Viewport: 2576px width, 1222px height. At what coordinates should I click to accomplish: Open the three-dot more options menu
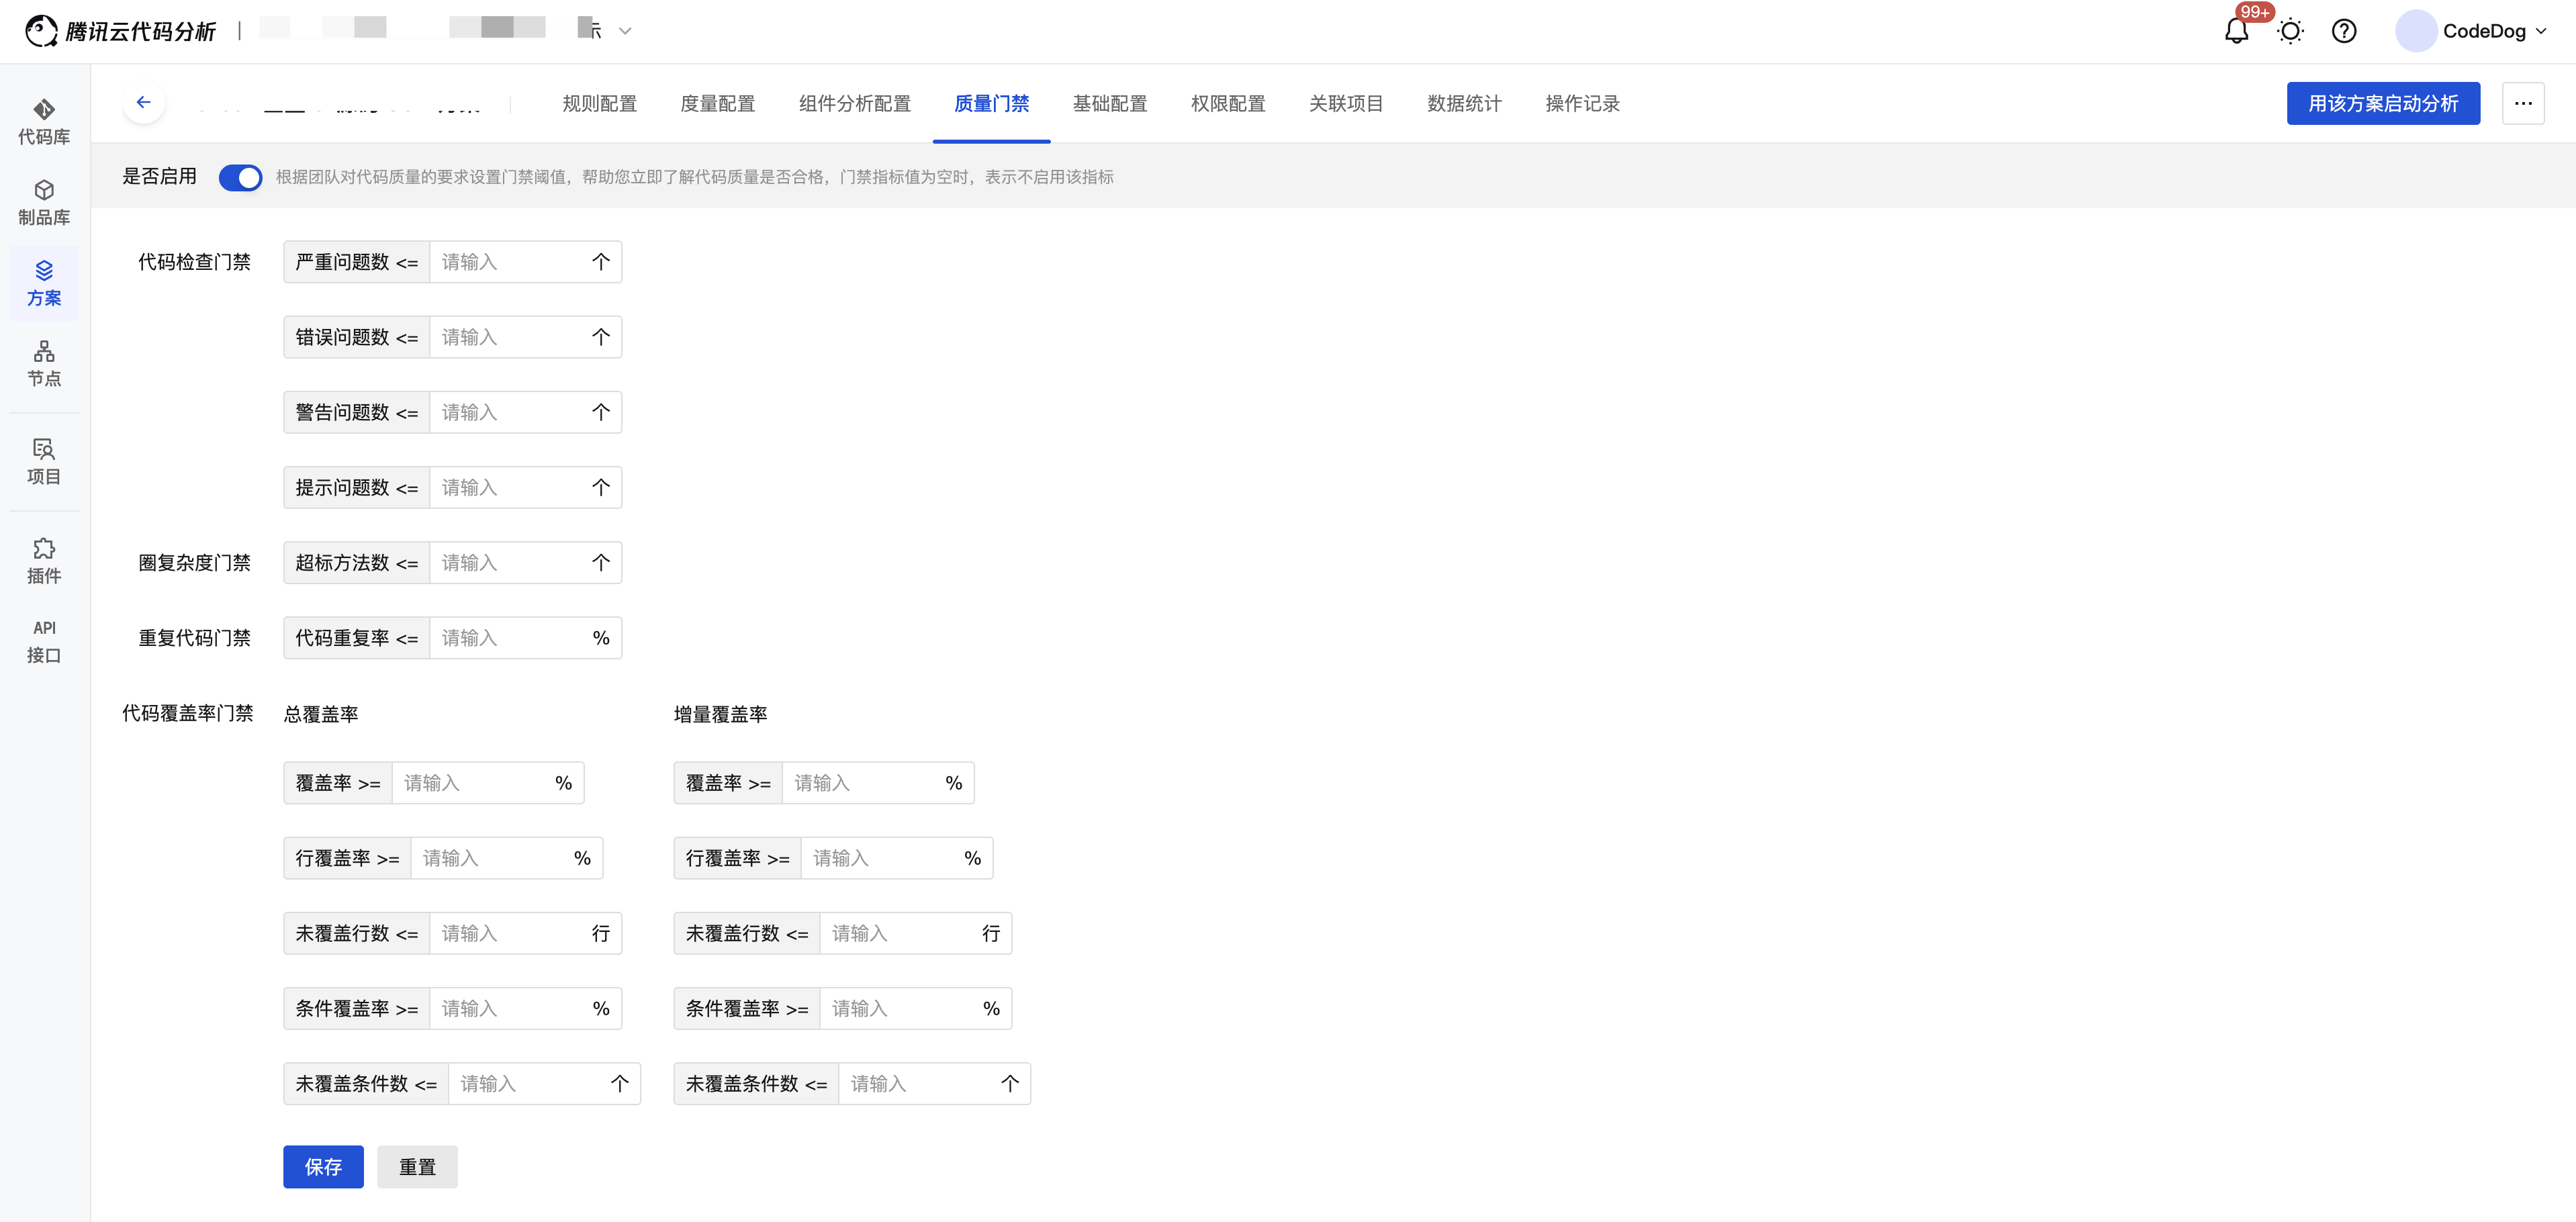(x=2522, y=103)
